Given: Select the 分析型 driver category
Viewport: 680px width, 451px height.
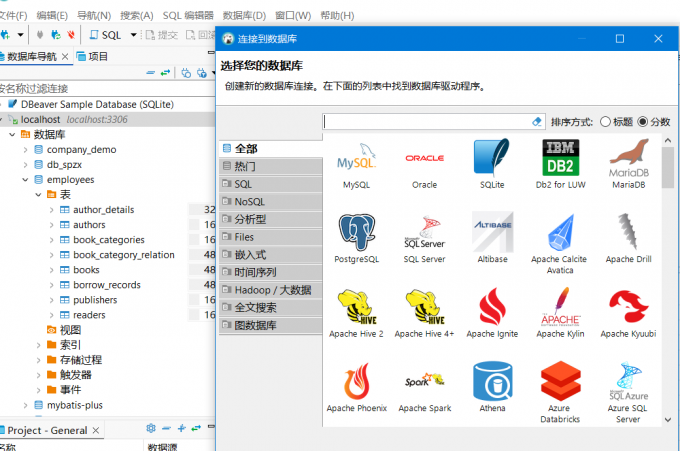Looking at the screenshot, I should [271, 219].
